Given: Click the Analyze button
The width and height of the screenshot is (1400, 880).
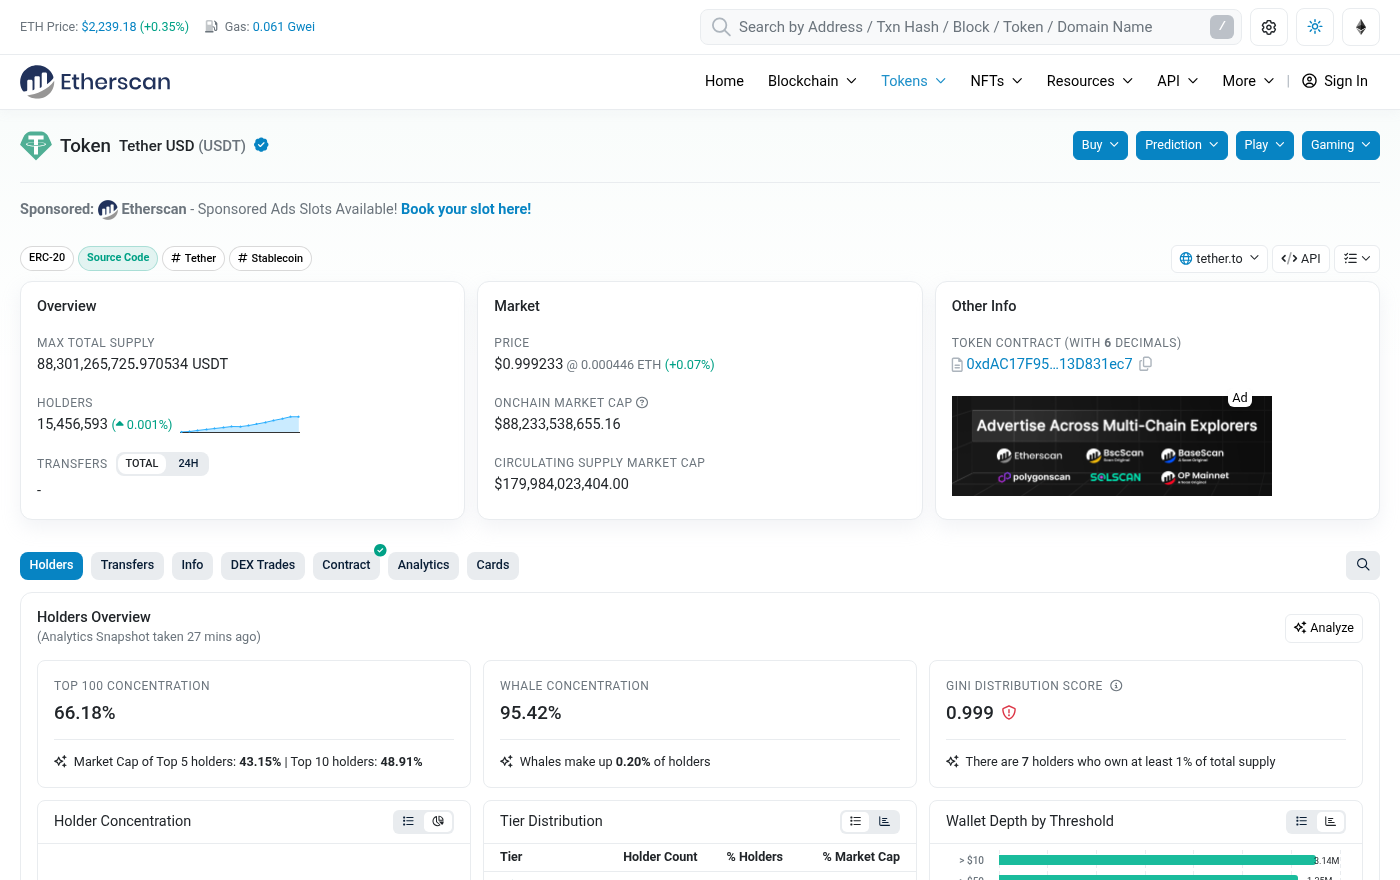Looking at the screenshot, I should pos(1324,628).
